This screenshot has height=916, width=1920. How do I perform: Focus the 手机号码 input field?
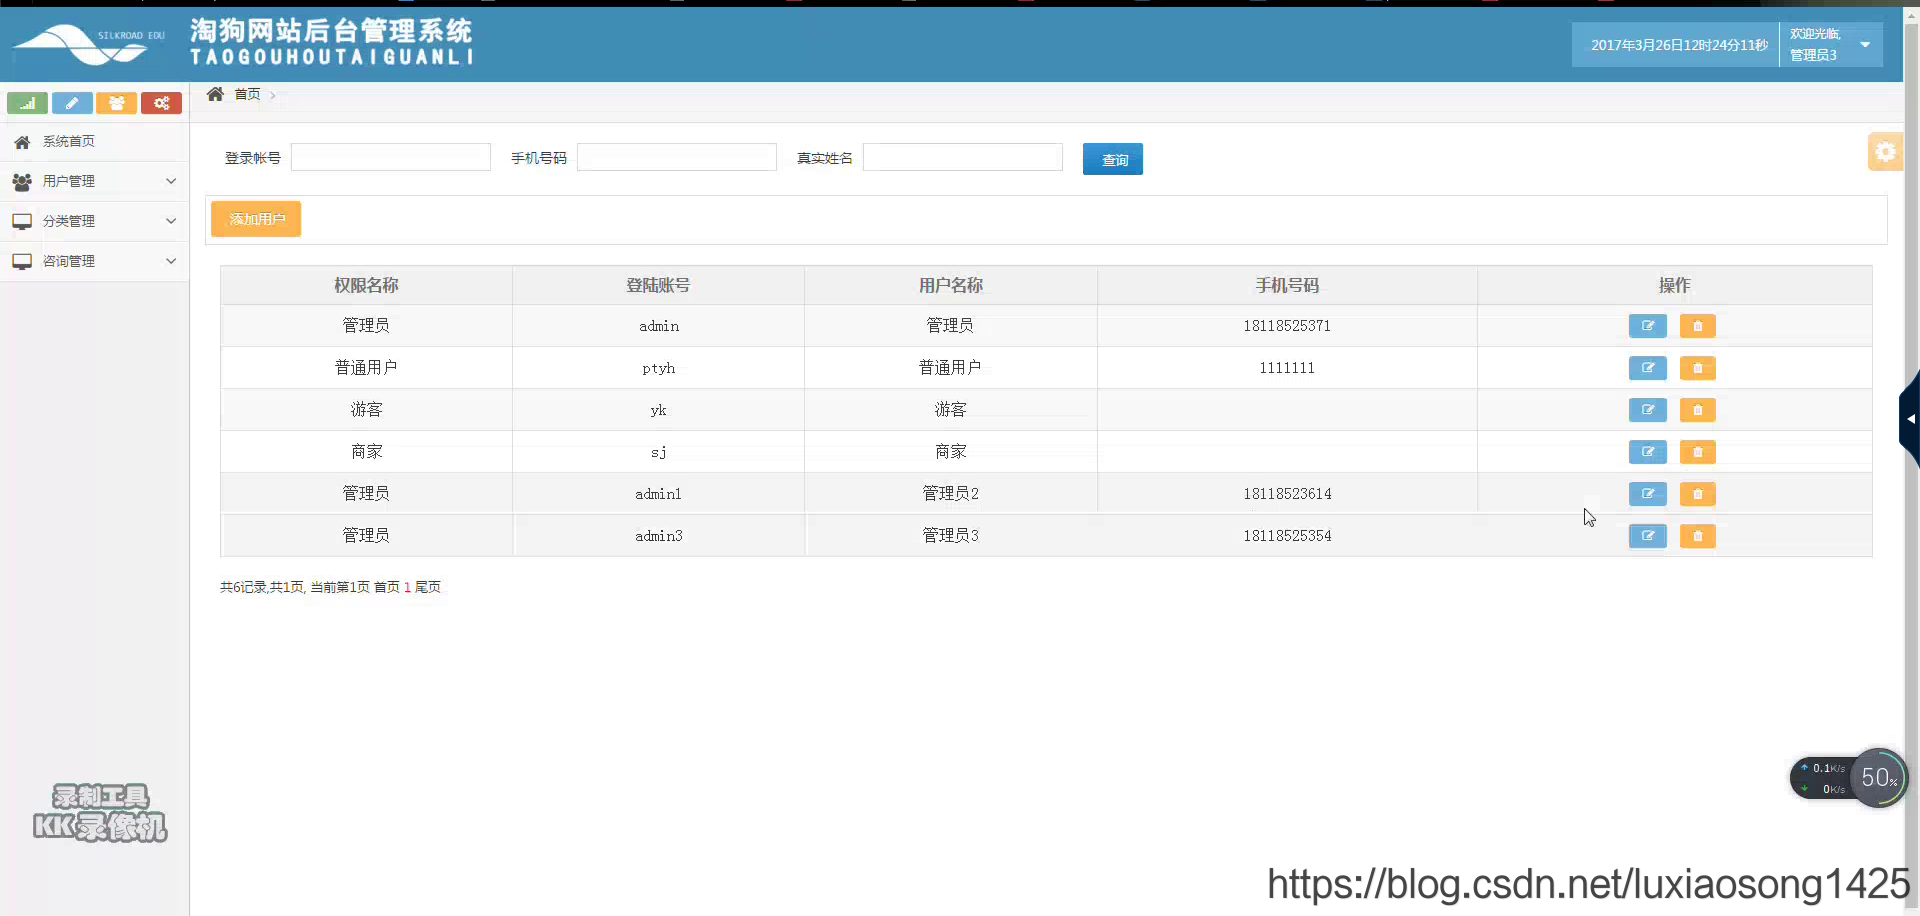pos(677,157)
